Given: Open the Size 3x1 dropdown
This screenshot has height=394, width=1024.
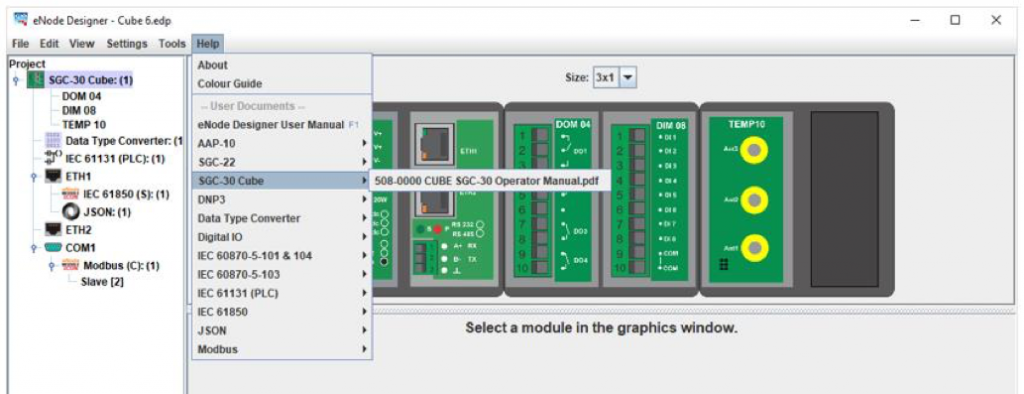Looking at the screenshot, I should (x=614, y=77).
